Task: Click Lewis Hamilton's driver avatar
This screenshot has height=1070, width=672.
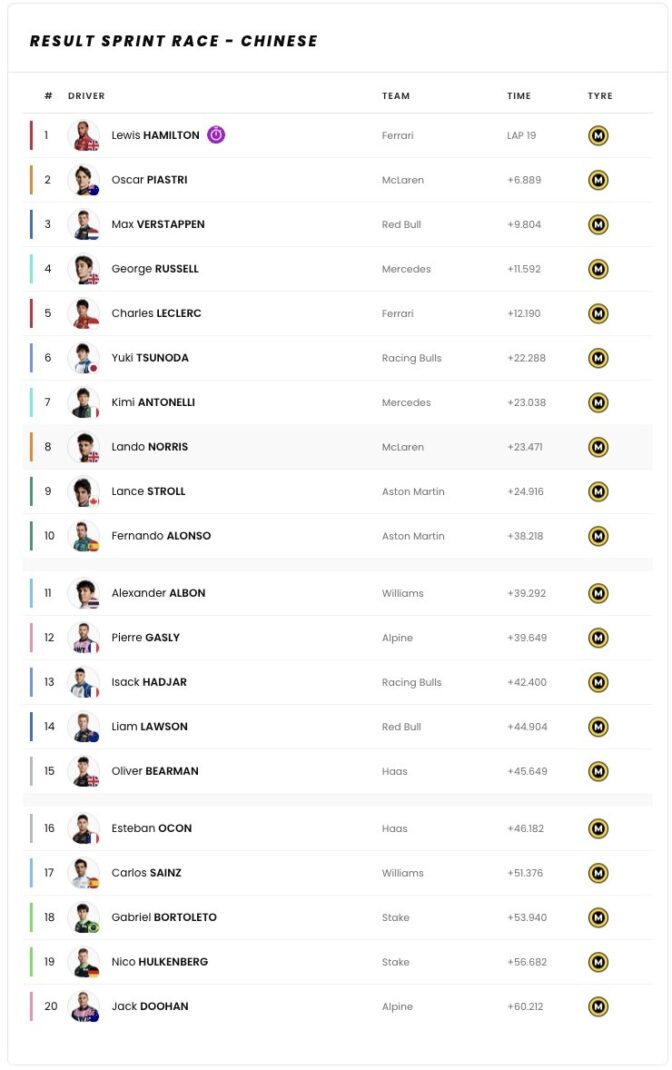Action: coord(84,135)
